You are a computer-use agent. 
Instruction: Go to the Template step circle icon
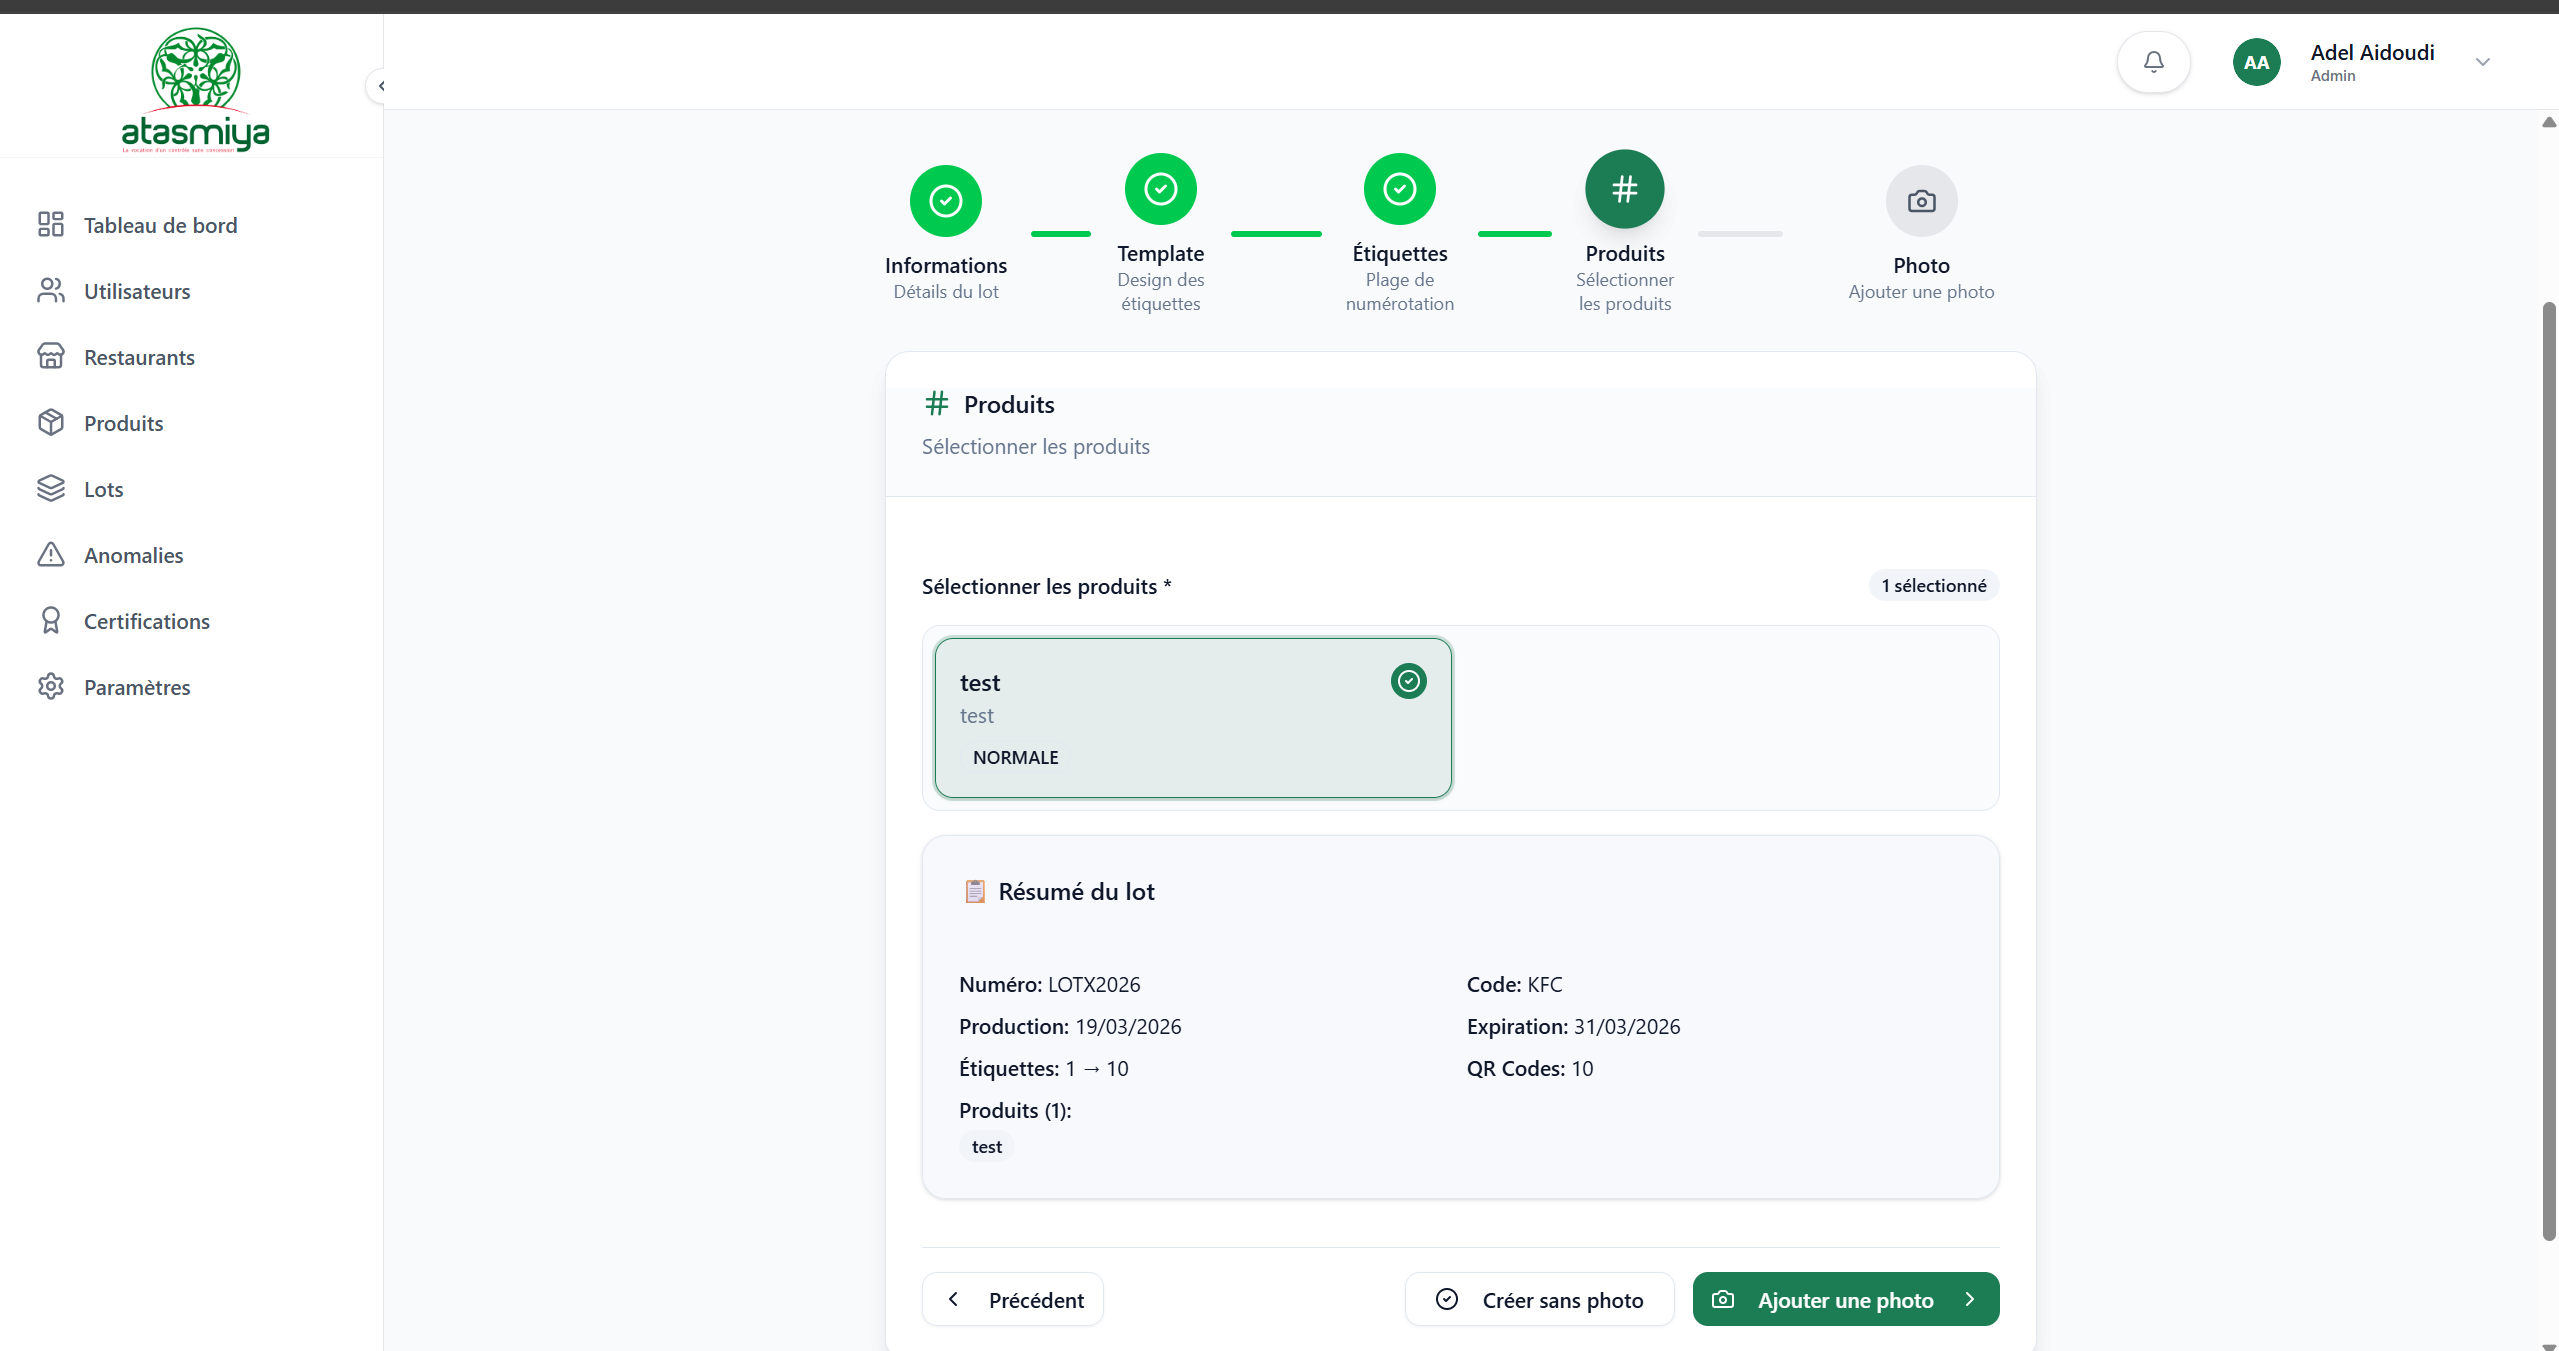[1160, 189]
